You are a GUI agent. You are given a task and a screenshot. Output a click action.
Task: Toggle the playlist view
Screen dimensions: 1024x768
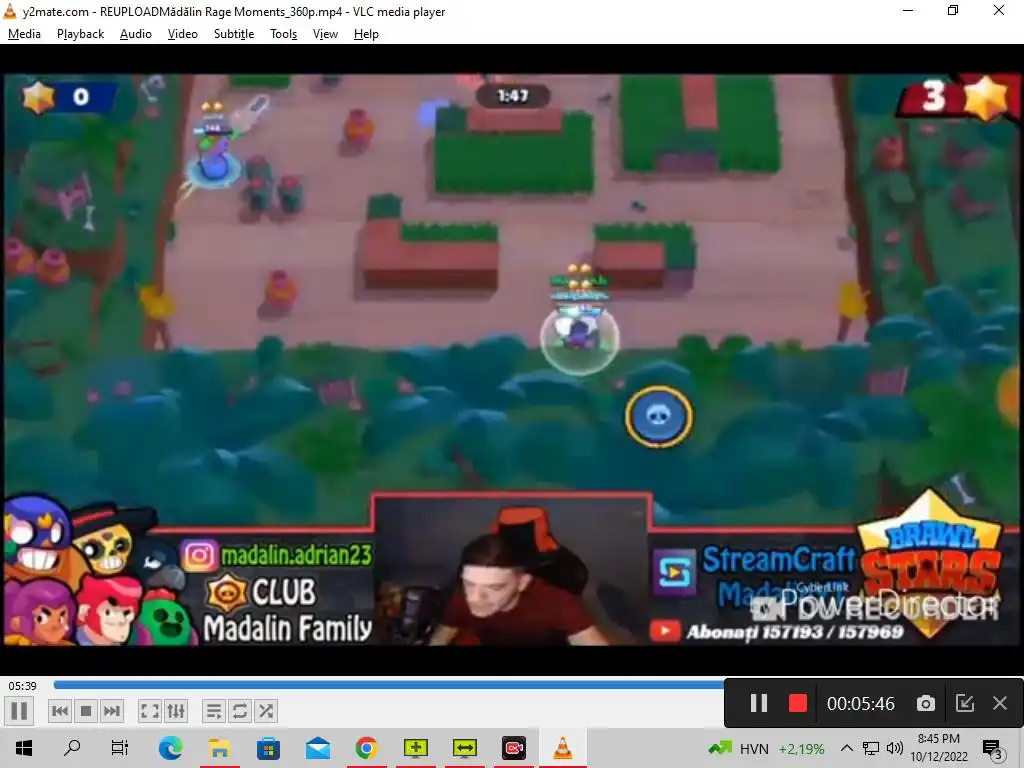coord(214,711)
